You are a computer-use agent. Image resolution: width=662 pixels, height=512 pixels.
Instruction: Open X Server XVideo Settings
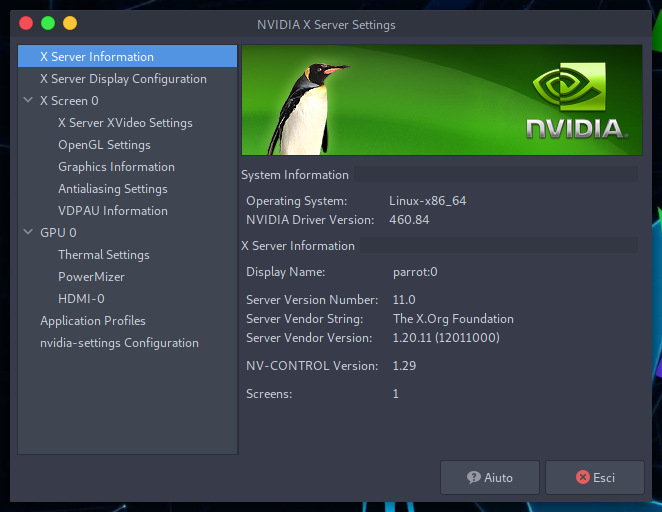click(125, 123)
